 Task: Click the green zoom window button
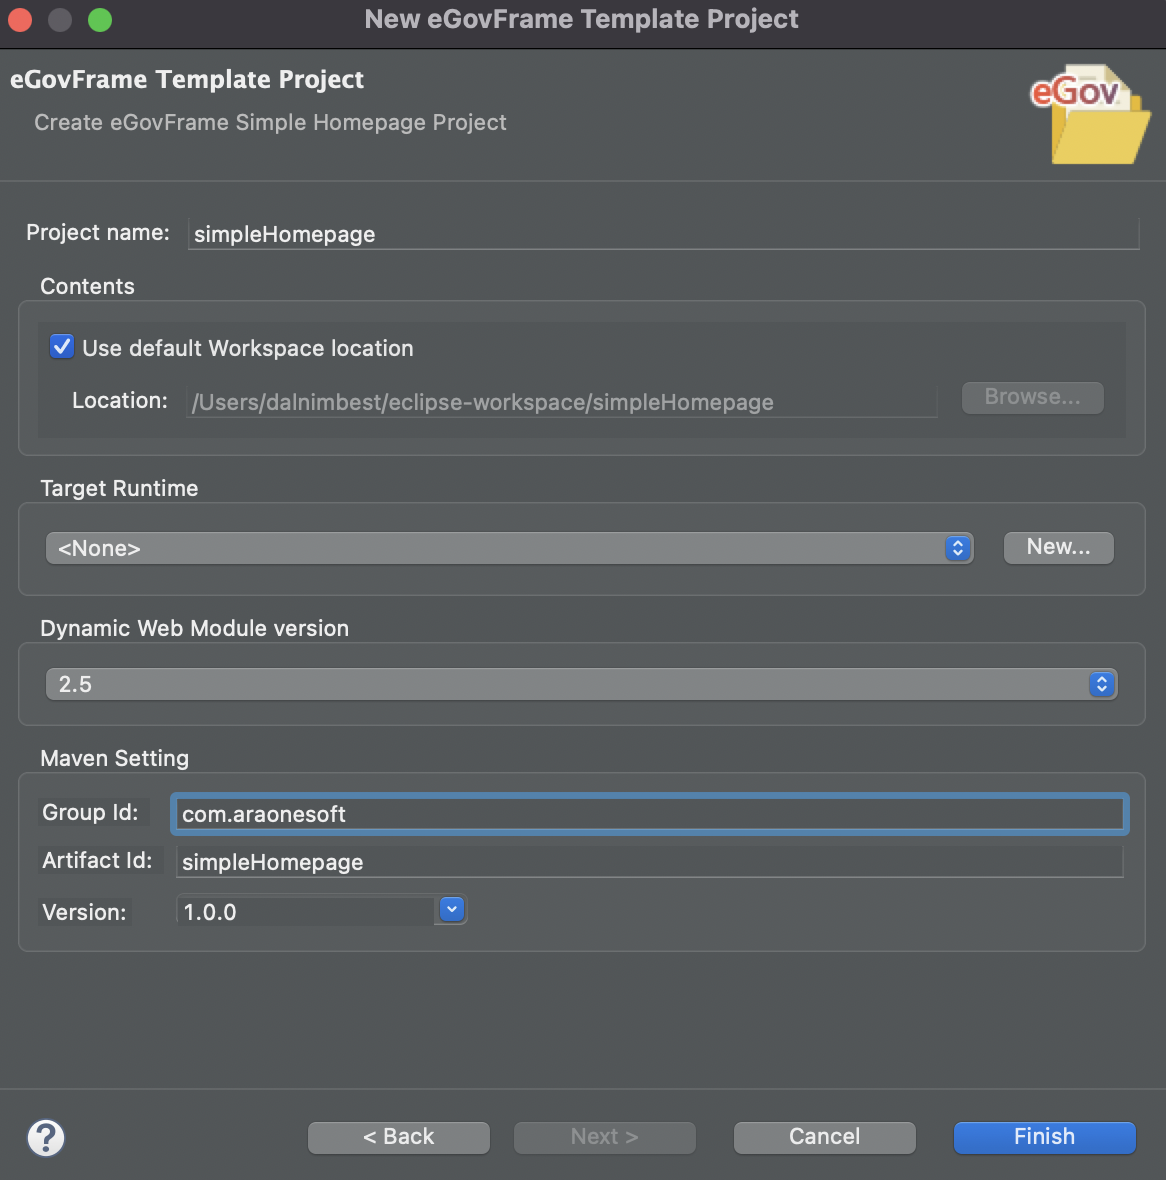[x=100, y=20]
